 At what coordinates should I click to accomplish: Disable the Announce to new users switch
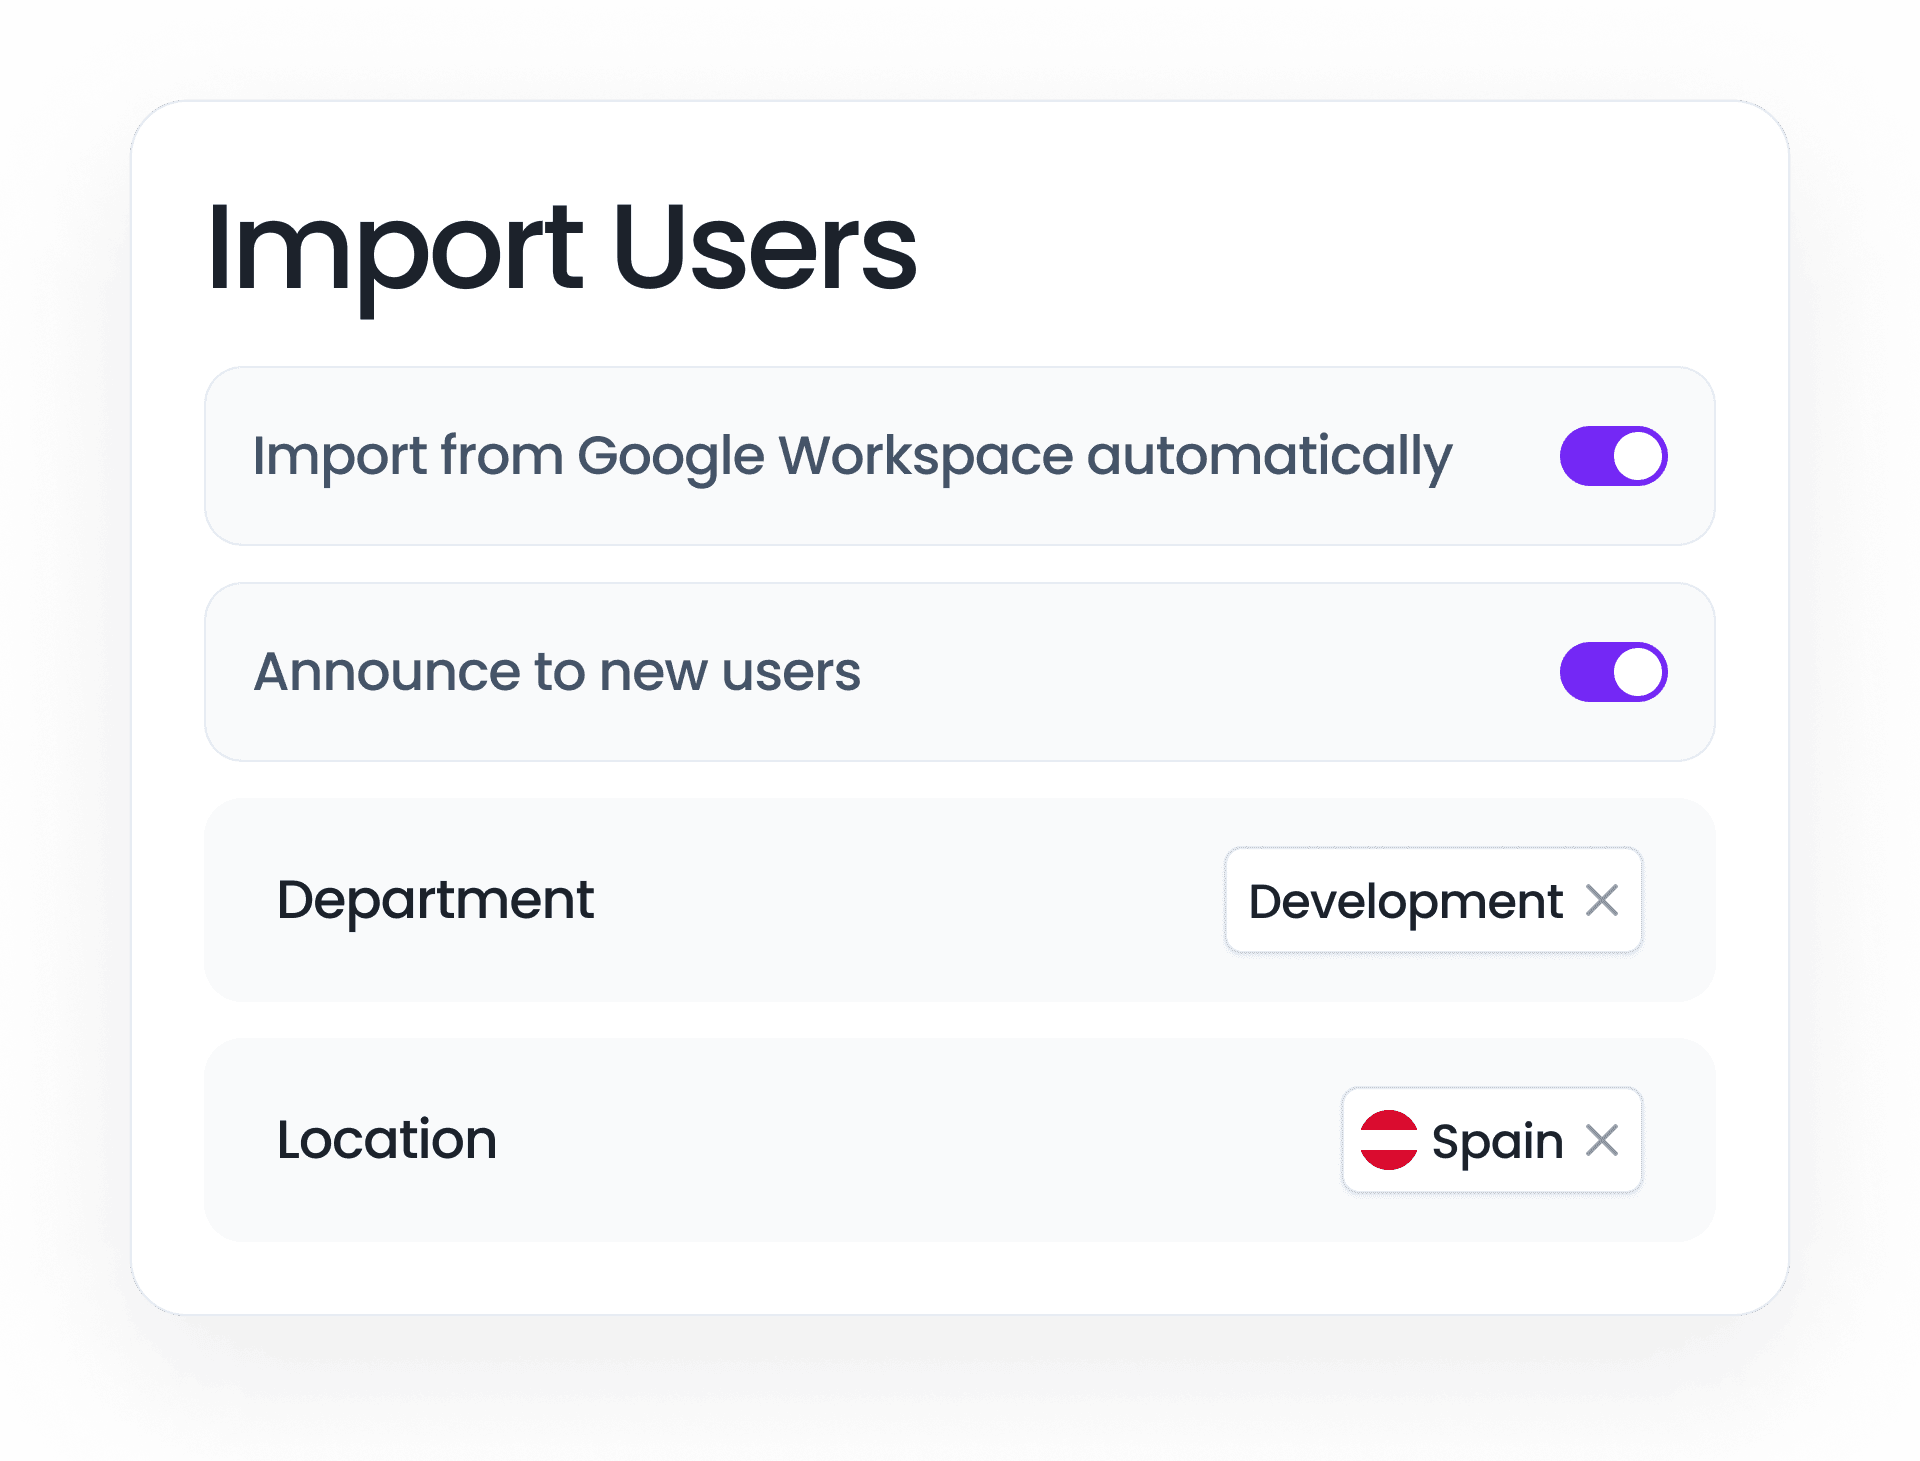tap(1613, 672)
